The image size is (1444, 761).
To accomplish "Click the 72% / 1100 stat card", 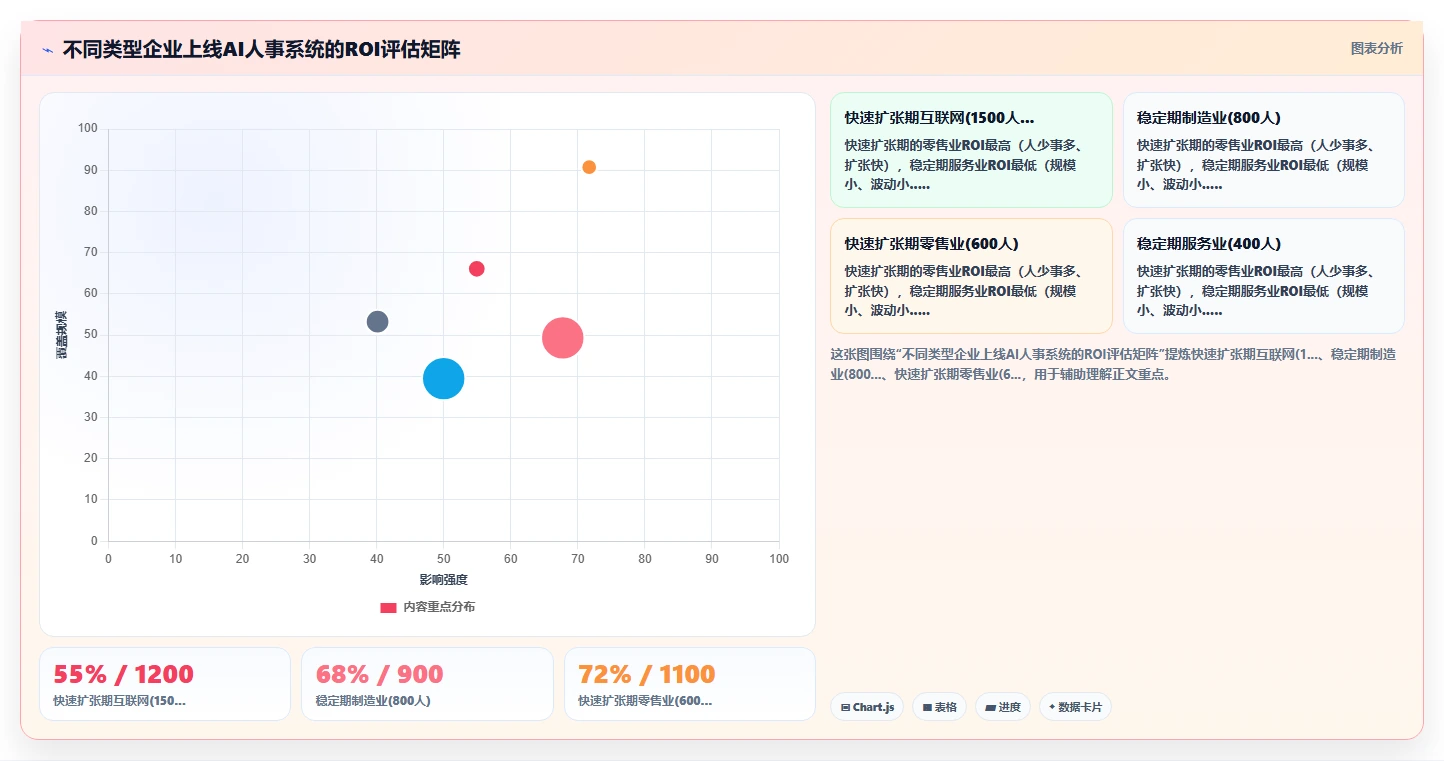I will [690, 684].
